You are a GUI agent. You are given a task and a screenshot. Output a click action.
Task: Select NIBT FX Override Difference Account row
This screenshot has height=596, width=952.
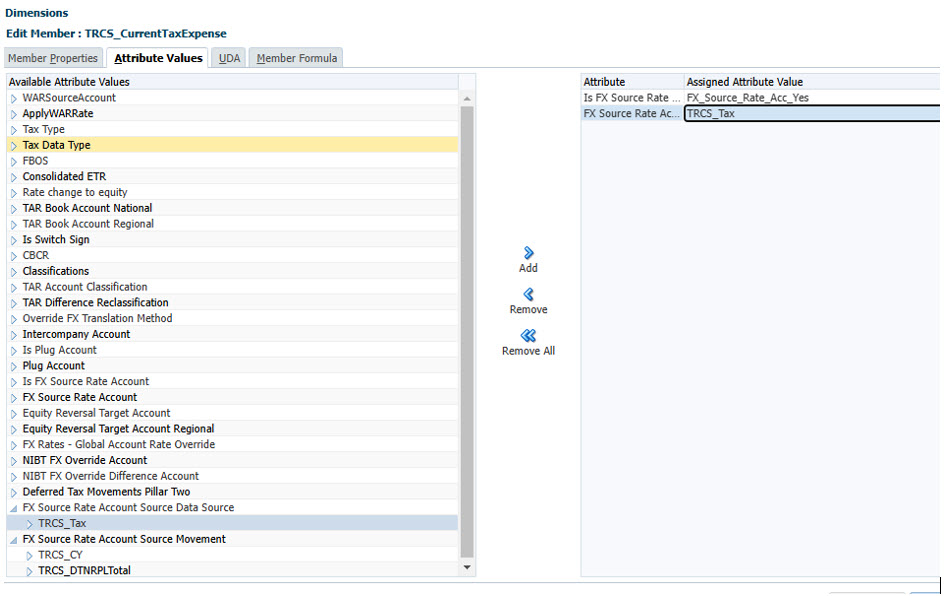tap(233, 476)
